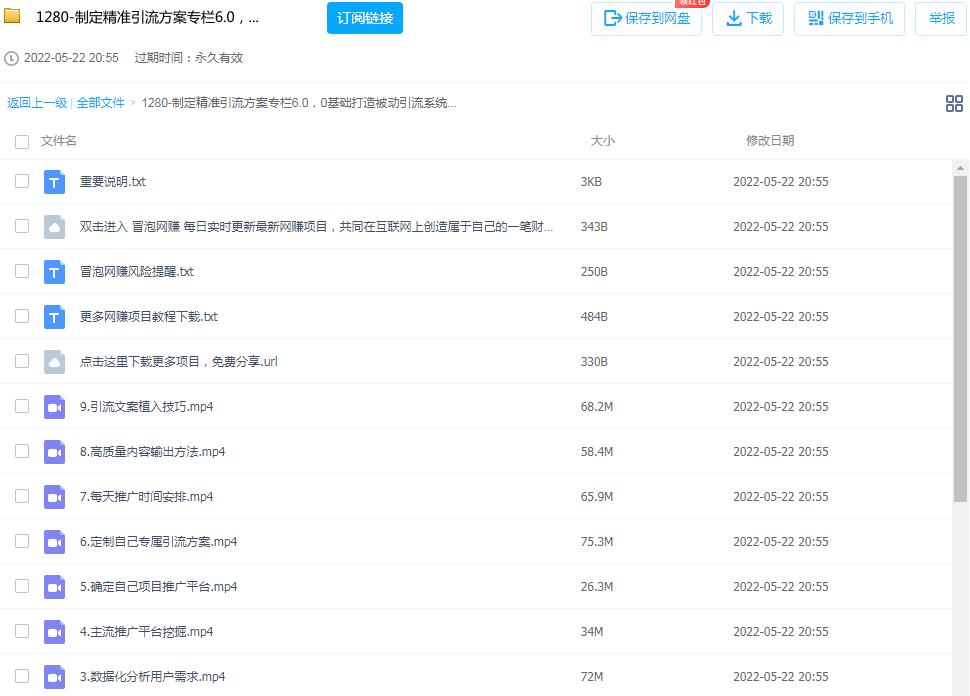Open video 6.定制自己专属引流方案.mp4
Viewport: 970px width, 696px height.
(158, 542)
